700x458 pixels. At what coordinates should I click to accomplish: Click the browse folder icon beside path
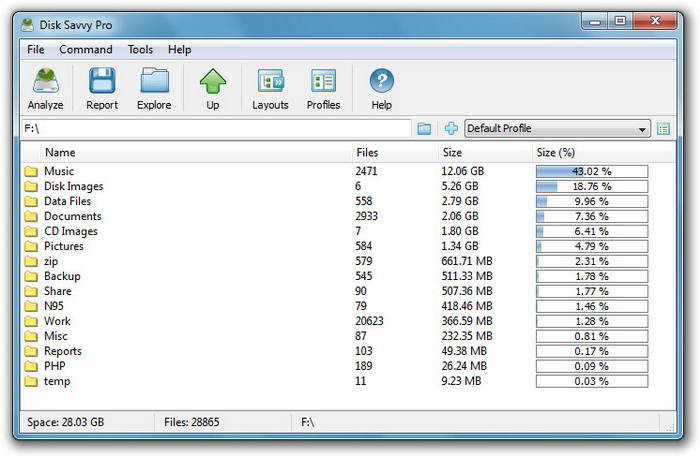pos(424,129)
